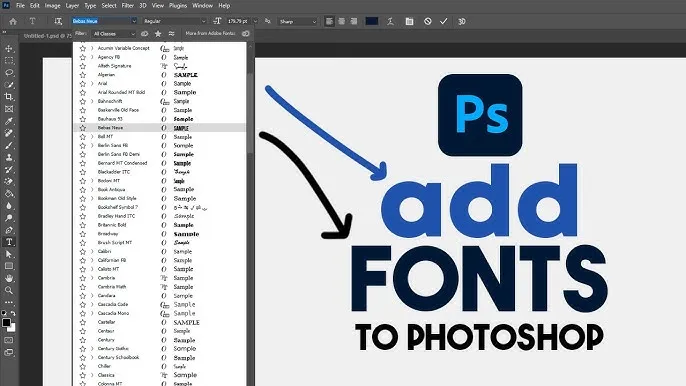Select the Rectangular Marquee tool
The height and width of the screenshot is (386, 686).
[9, 61]
